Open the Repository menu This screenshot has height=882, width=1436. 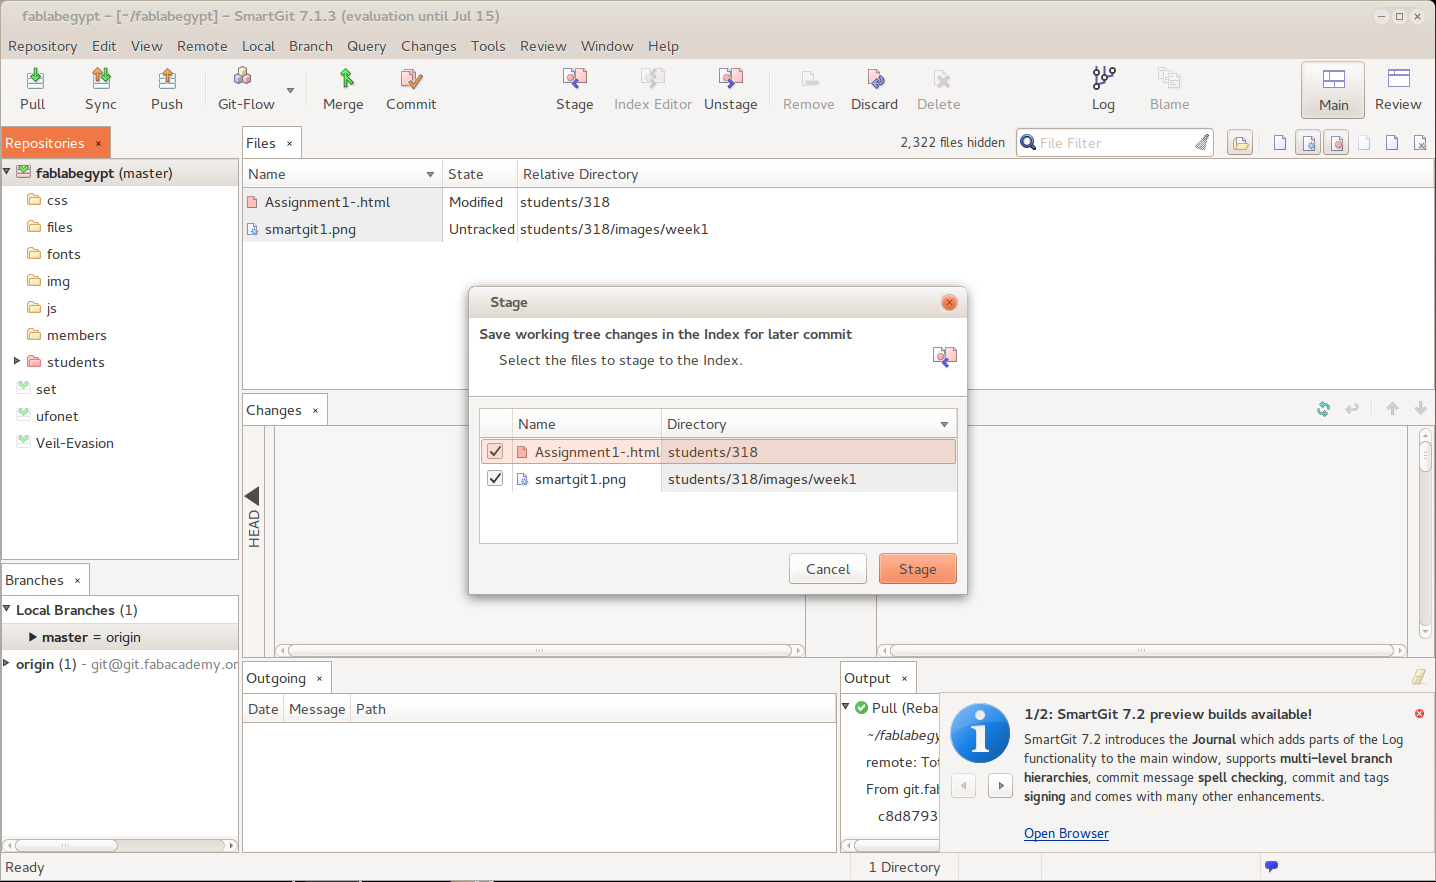[x=42, y=46]
